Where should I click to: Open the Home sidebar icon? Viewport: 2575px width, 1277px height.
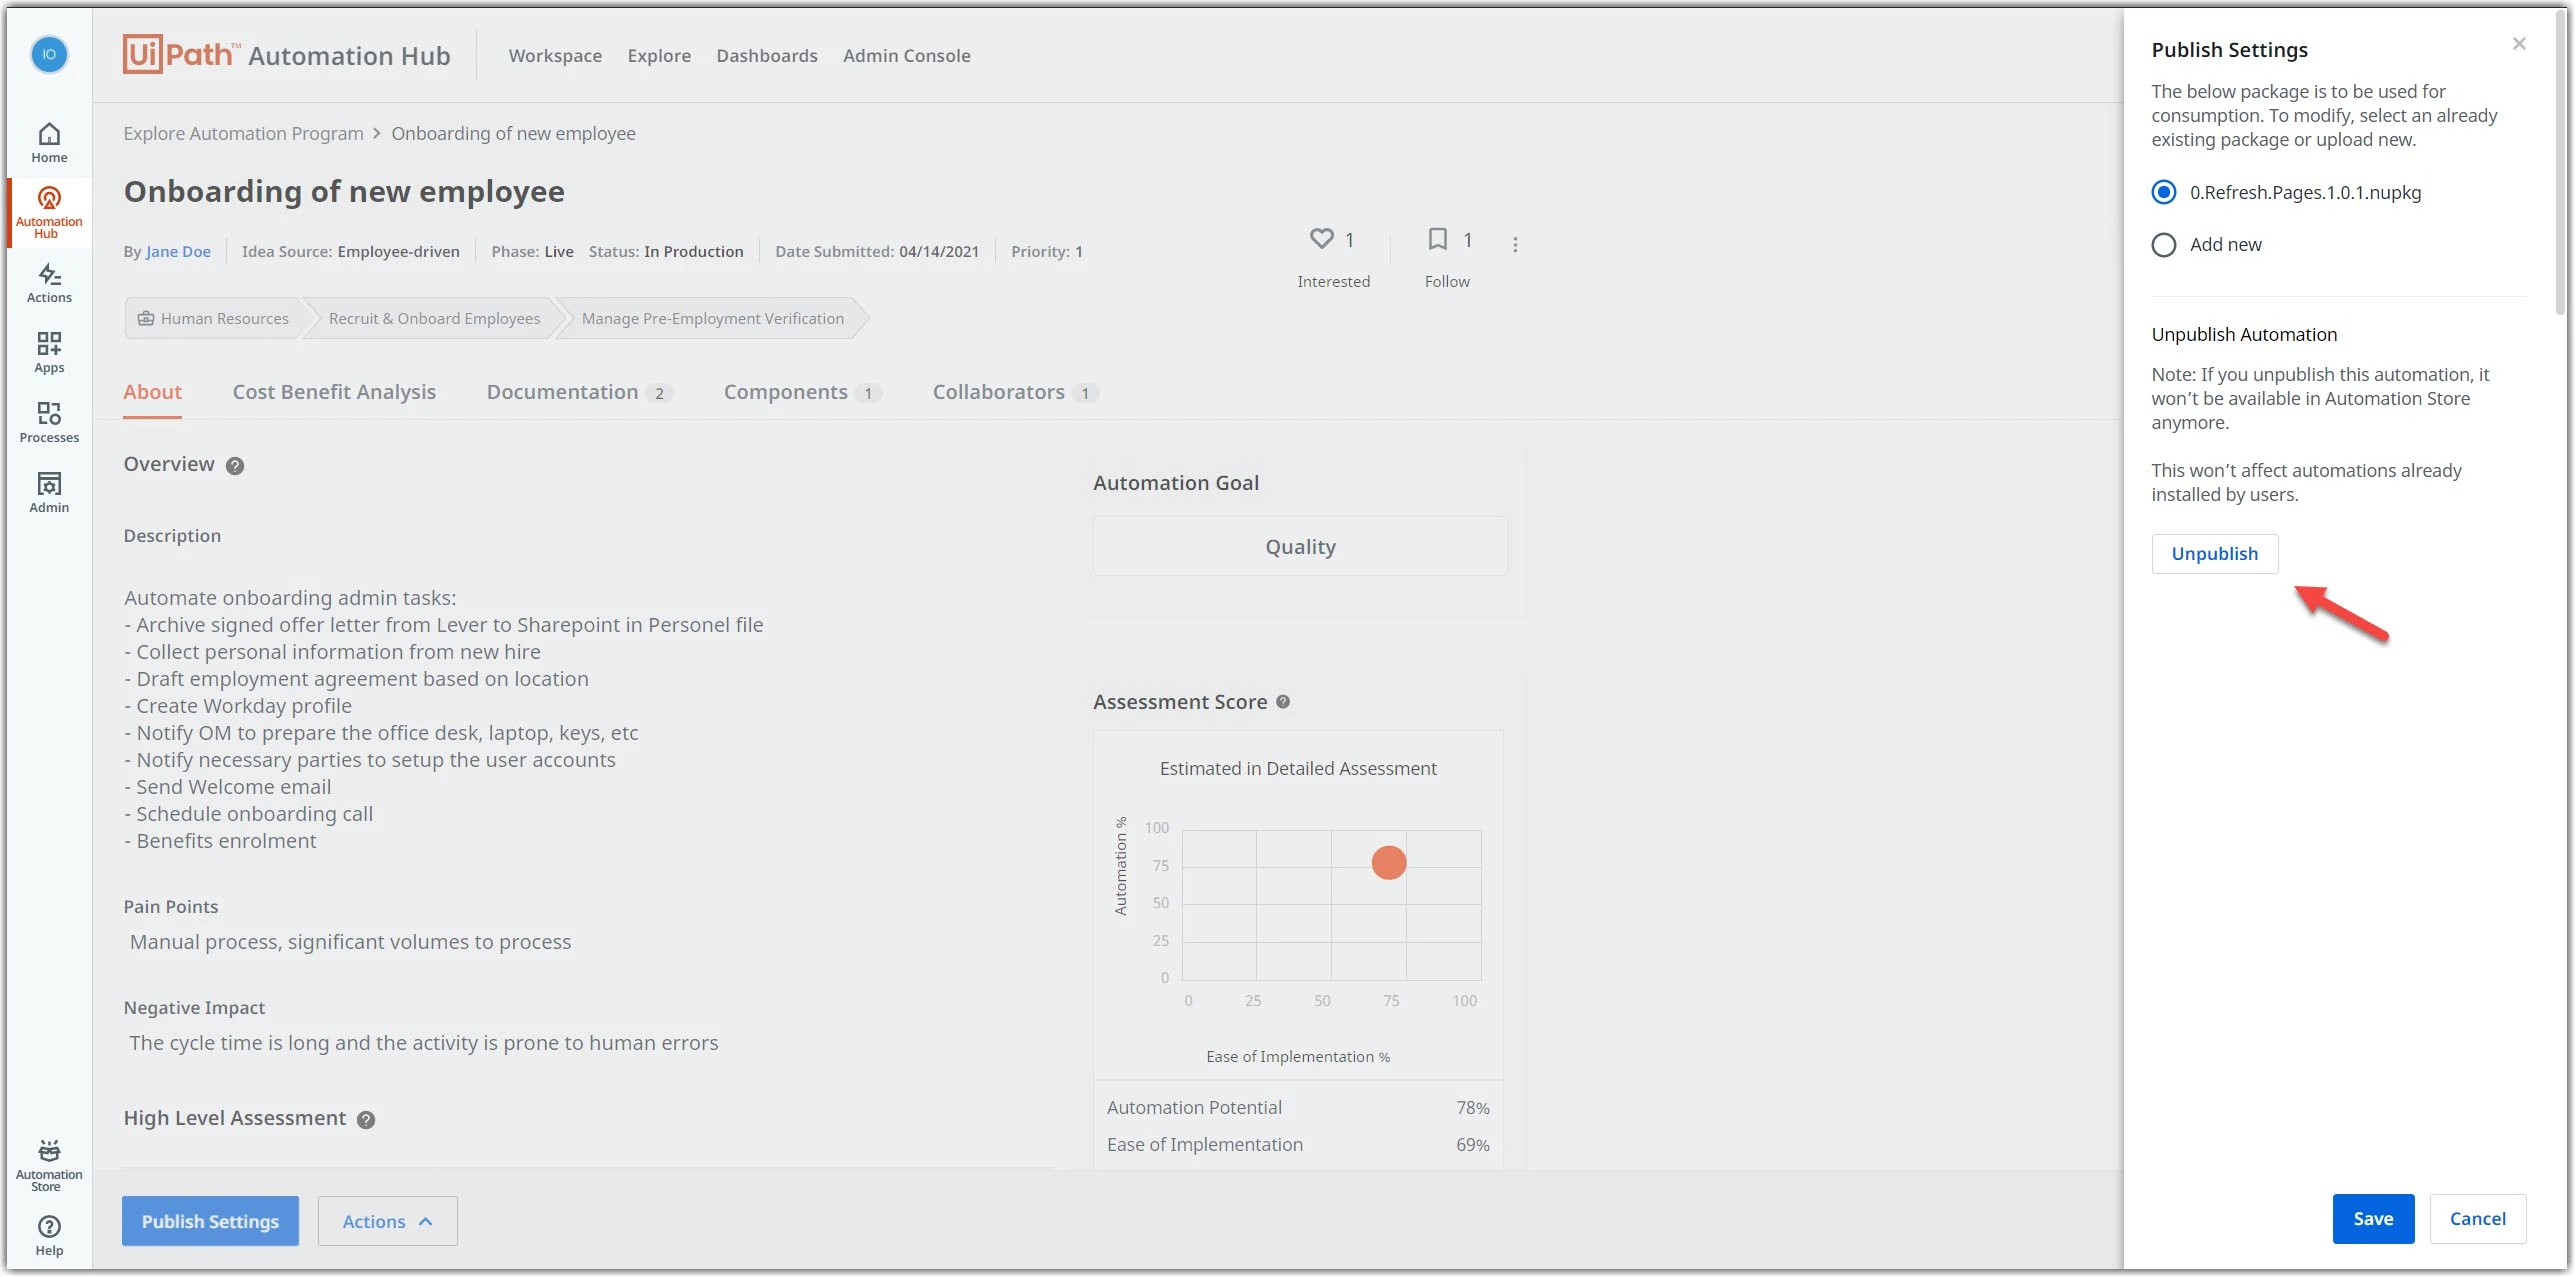click(49, 143)
